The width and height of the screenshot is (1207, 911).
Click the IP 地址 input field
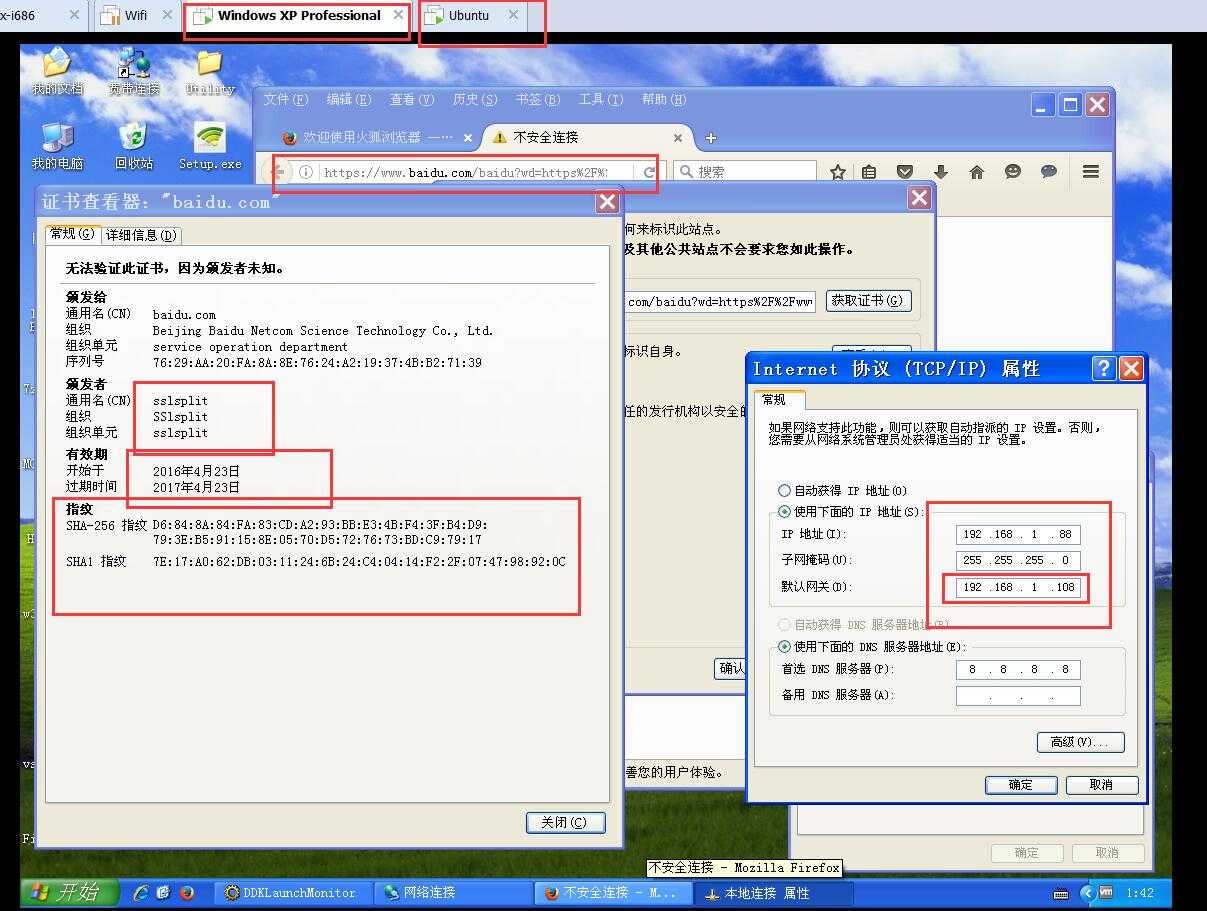1018,534
